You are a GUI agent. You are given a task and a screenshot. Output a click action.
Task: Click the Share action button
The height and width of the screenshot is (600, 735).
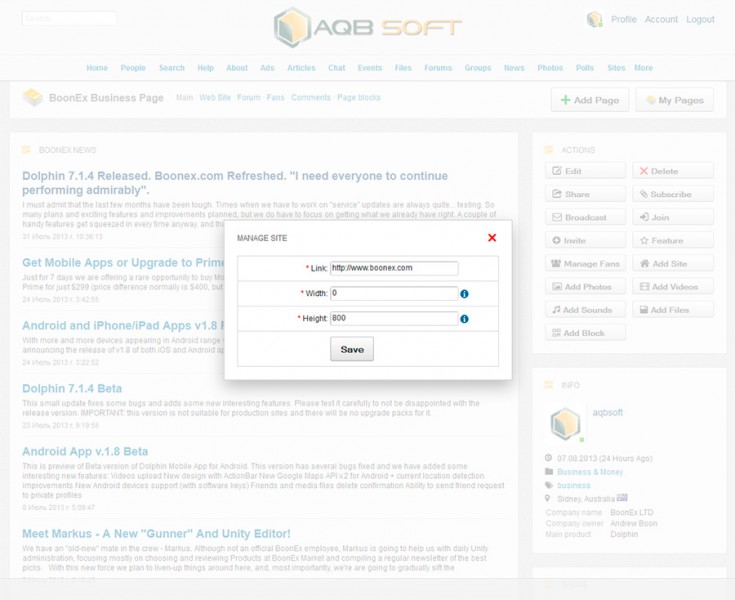585,194
